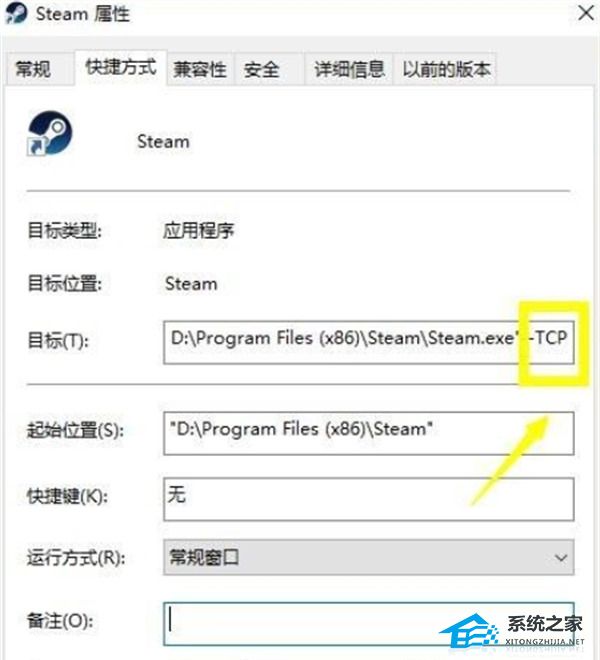Click inside the 备注(O) text box
This screenshot has width=600, height=660.
coord(369,624)
